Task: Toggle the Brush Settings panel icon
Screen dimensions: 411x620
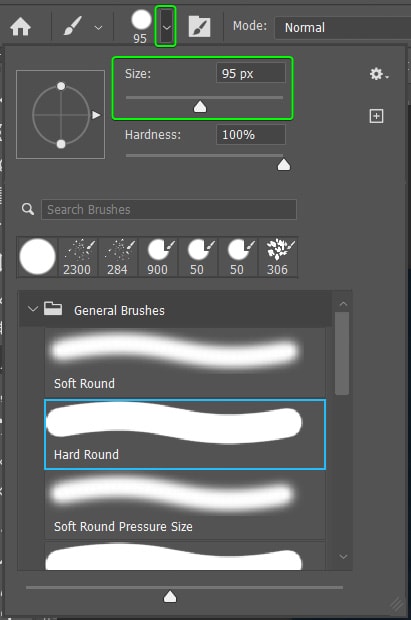Action: [199, 26]
